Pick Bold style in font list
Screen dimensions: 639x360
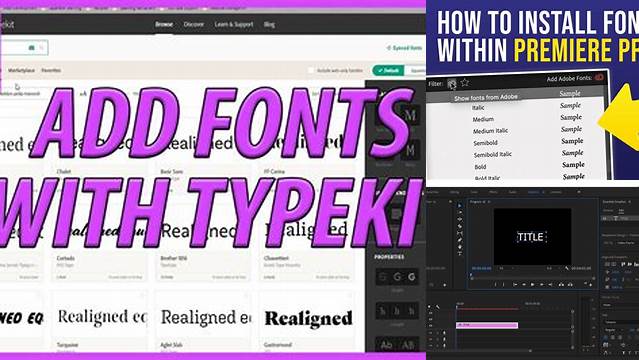point(480,167)
